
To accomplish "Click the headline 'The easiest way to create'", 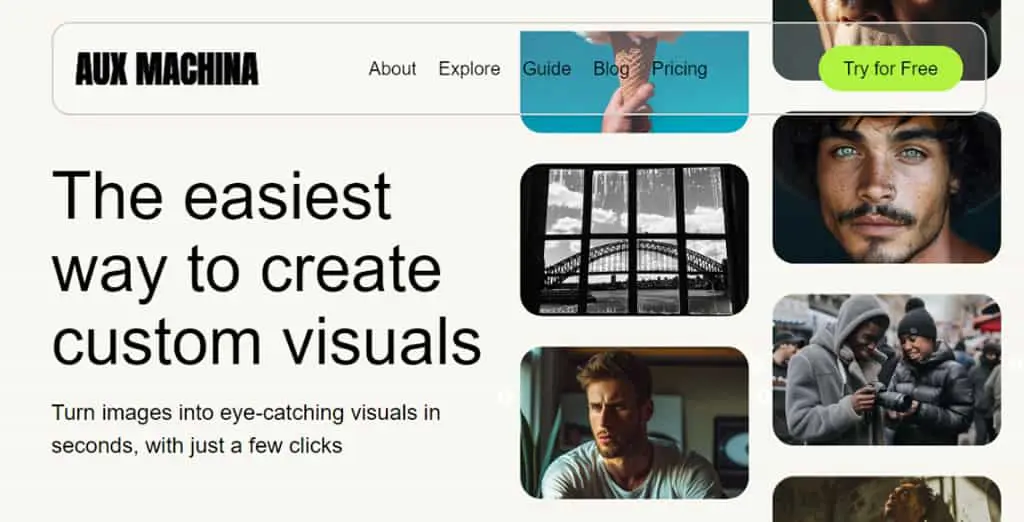I will [247, 233].
